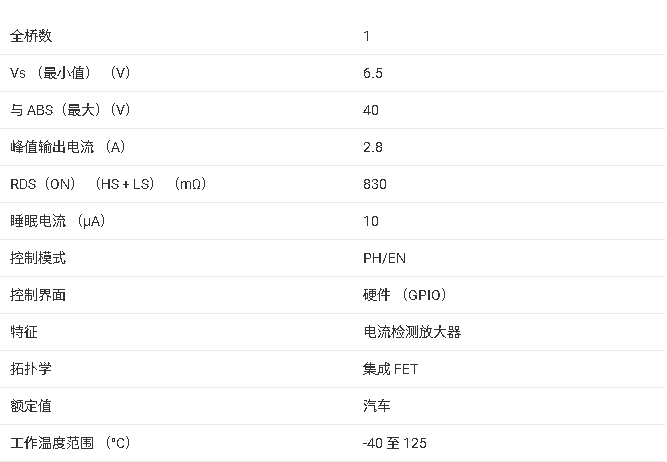
Task: Select the 电流检测放大器 value
Action: coord(412,332)
